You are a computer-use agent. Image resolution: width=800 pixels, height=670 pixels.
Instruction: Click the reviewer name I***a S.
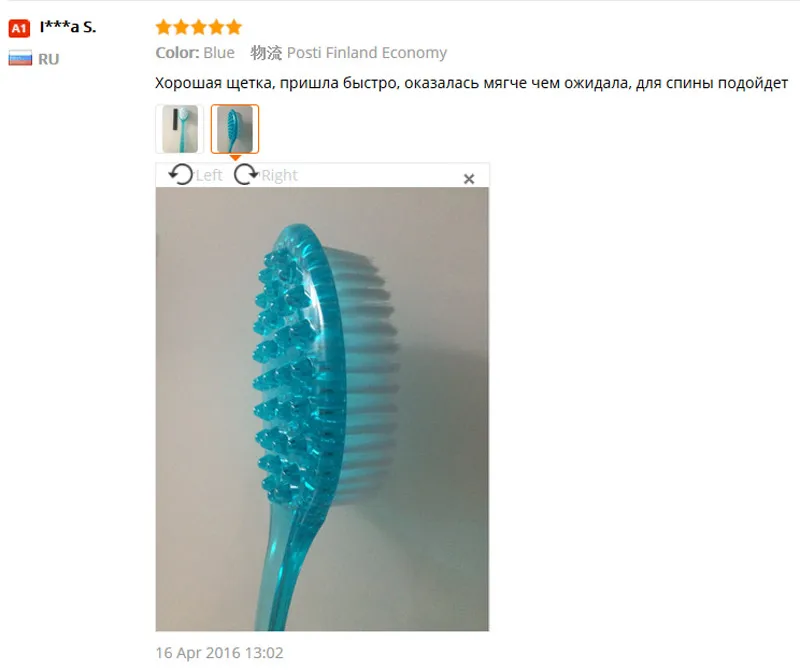(68, 27)
